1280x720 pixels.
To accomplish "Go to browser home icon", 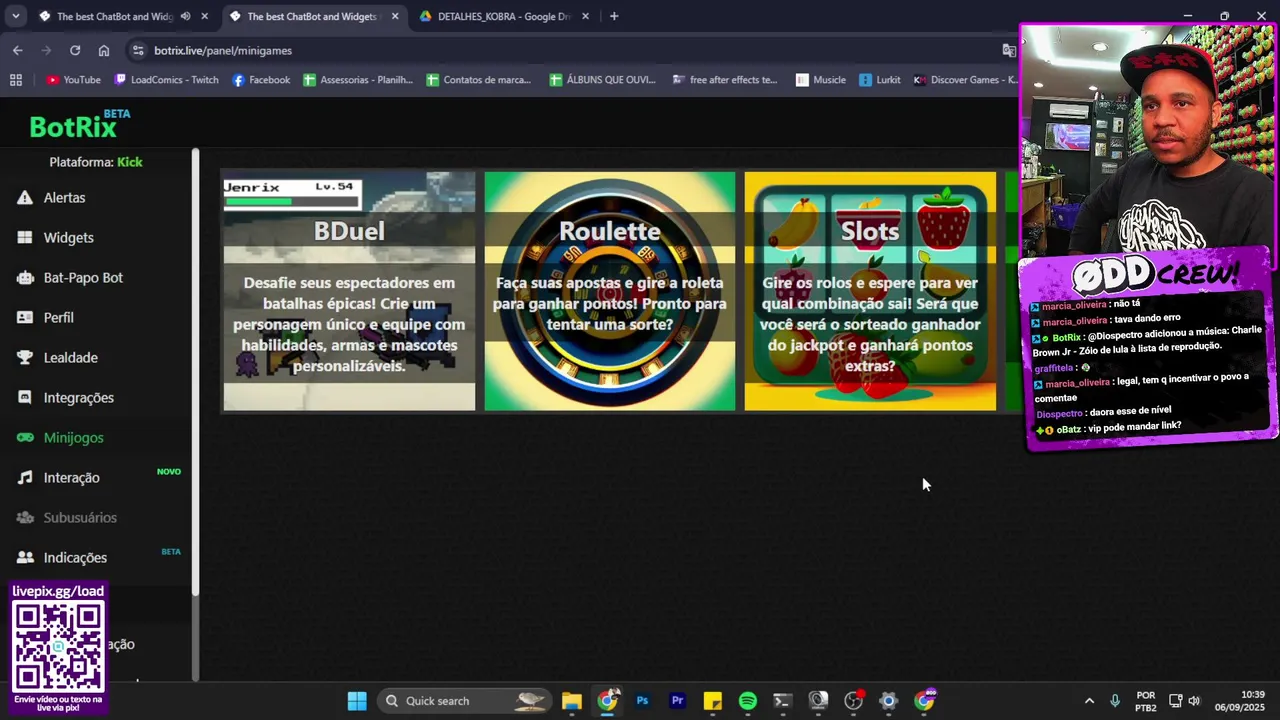I will click(x=104, y=50).
